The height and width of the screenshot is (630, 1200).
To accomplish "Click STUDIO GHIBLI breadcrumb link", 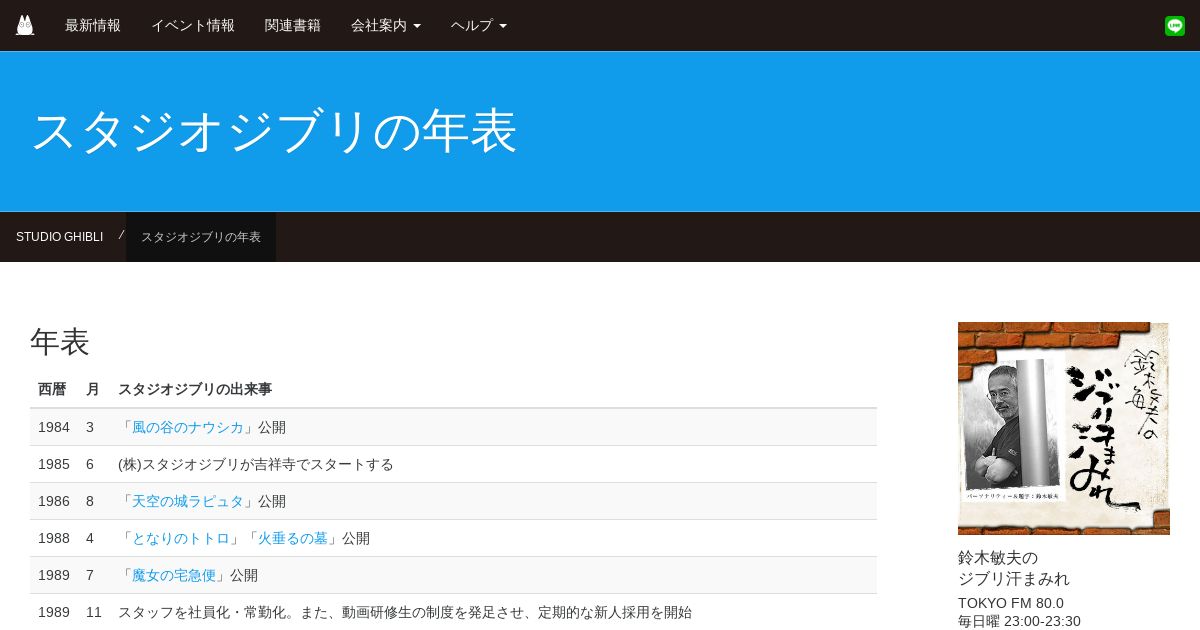I will pos(59,237).
